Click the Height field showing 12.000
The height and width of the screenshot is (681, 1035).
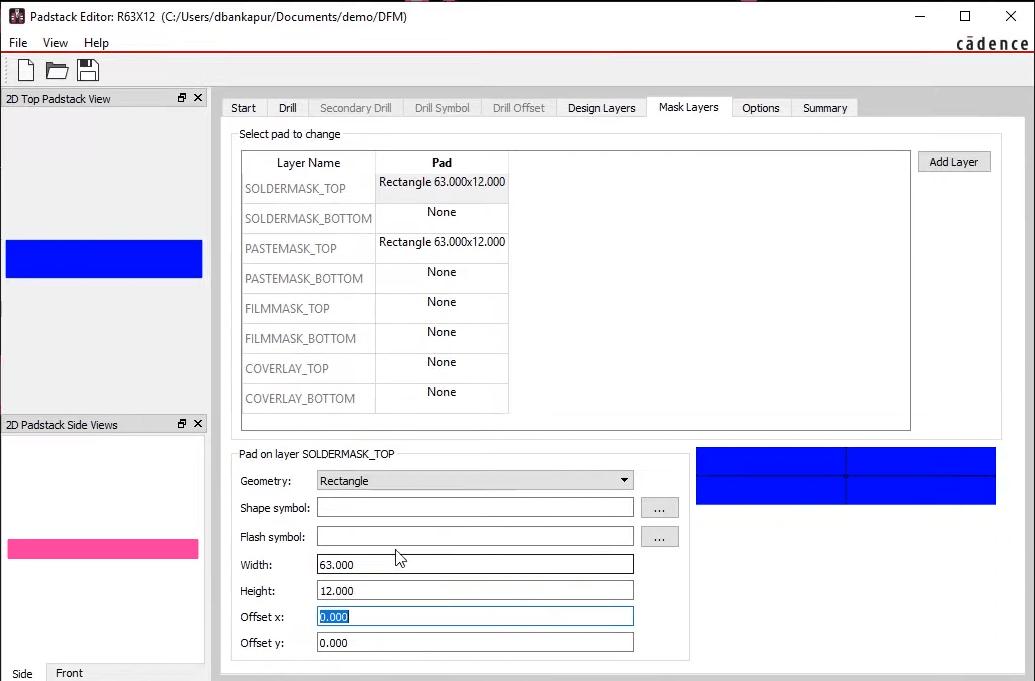[x=475, y=591]
